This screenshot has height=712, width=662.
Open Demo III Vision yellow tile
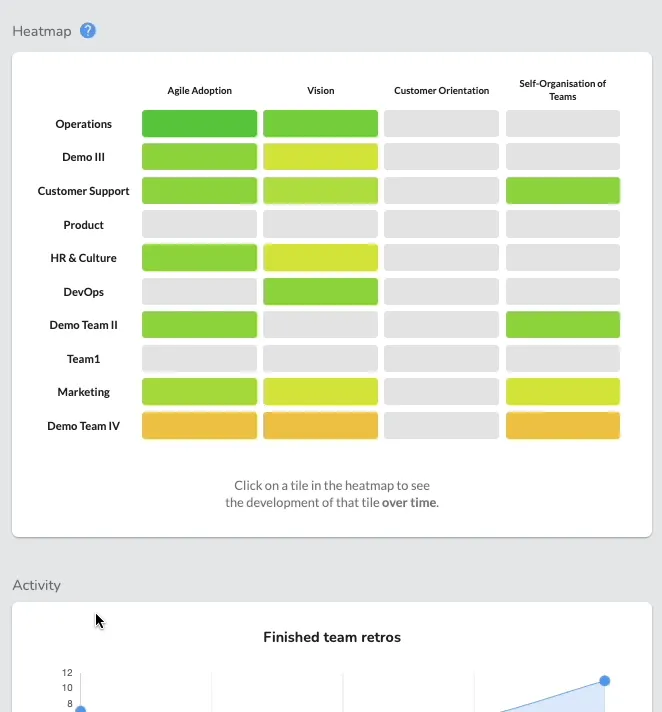pyautogui.click(x=320, y=157)
